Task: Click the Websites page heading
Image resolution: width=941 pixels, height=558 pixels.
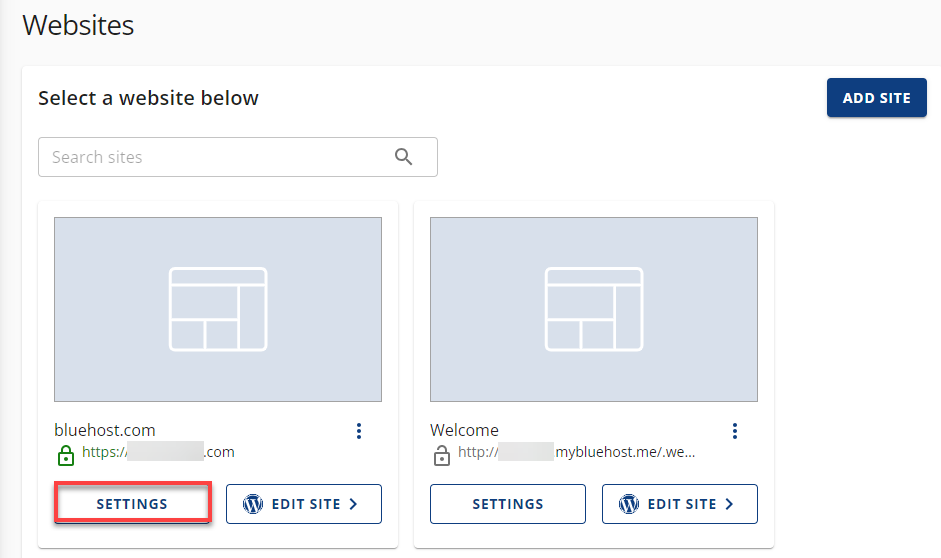Action: pos(78,25)
